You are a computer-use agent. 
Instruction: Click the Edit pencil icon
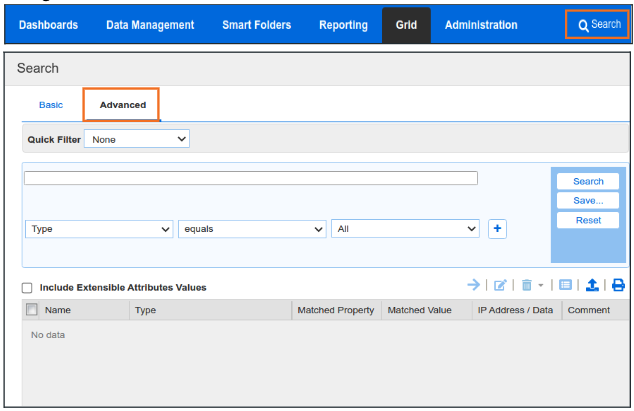(500, 285)
